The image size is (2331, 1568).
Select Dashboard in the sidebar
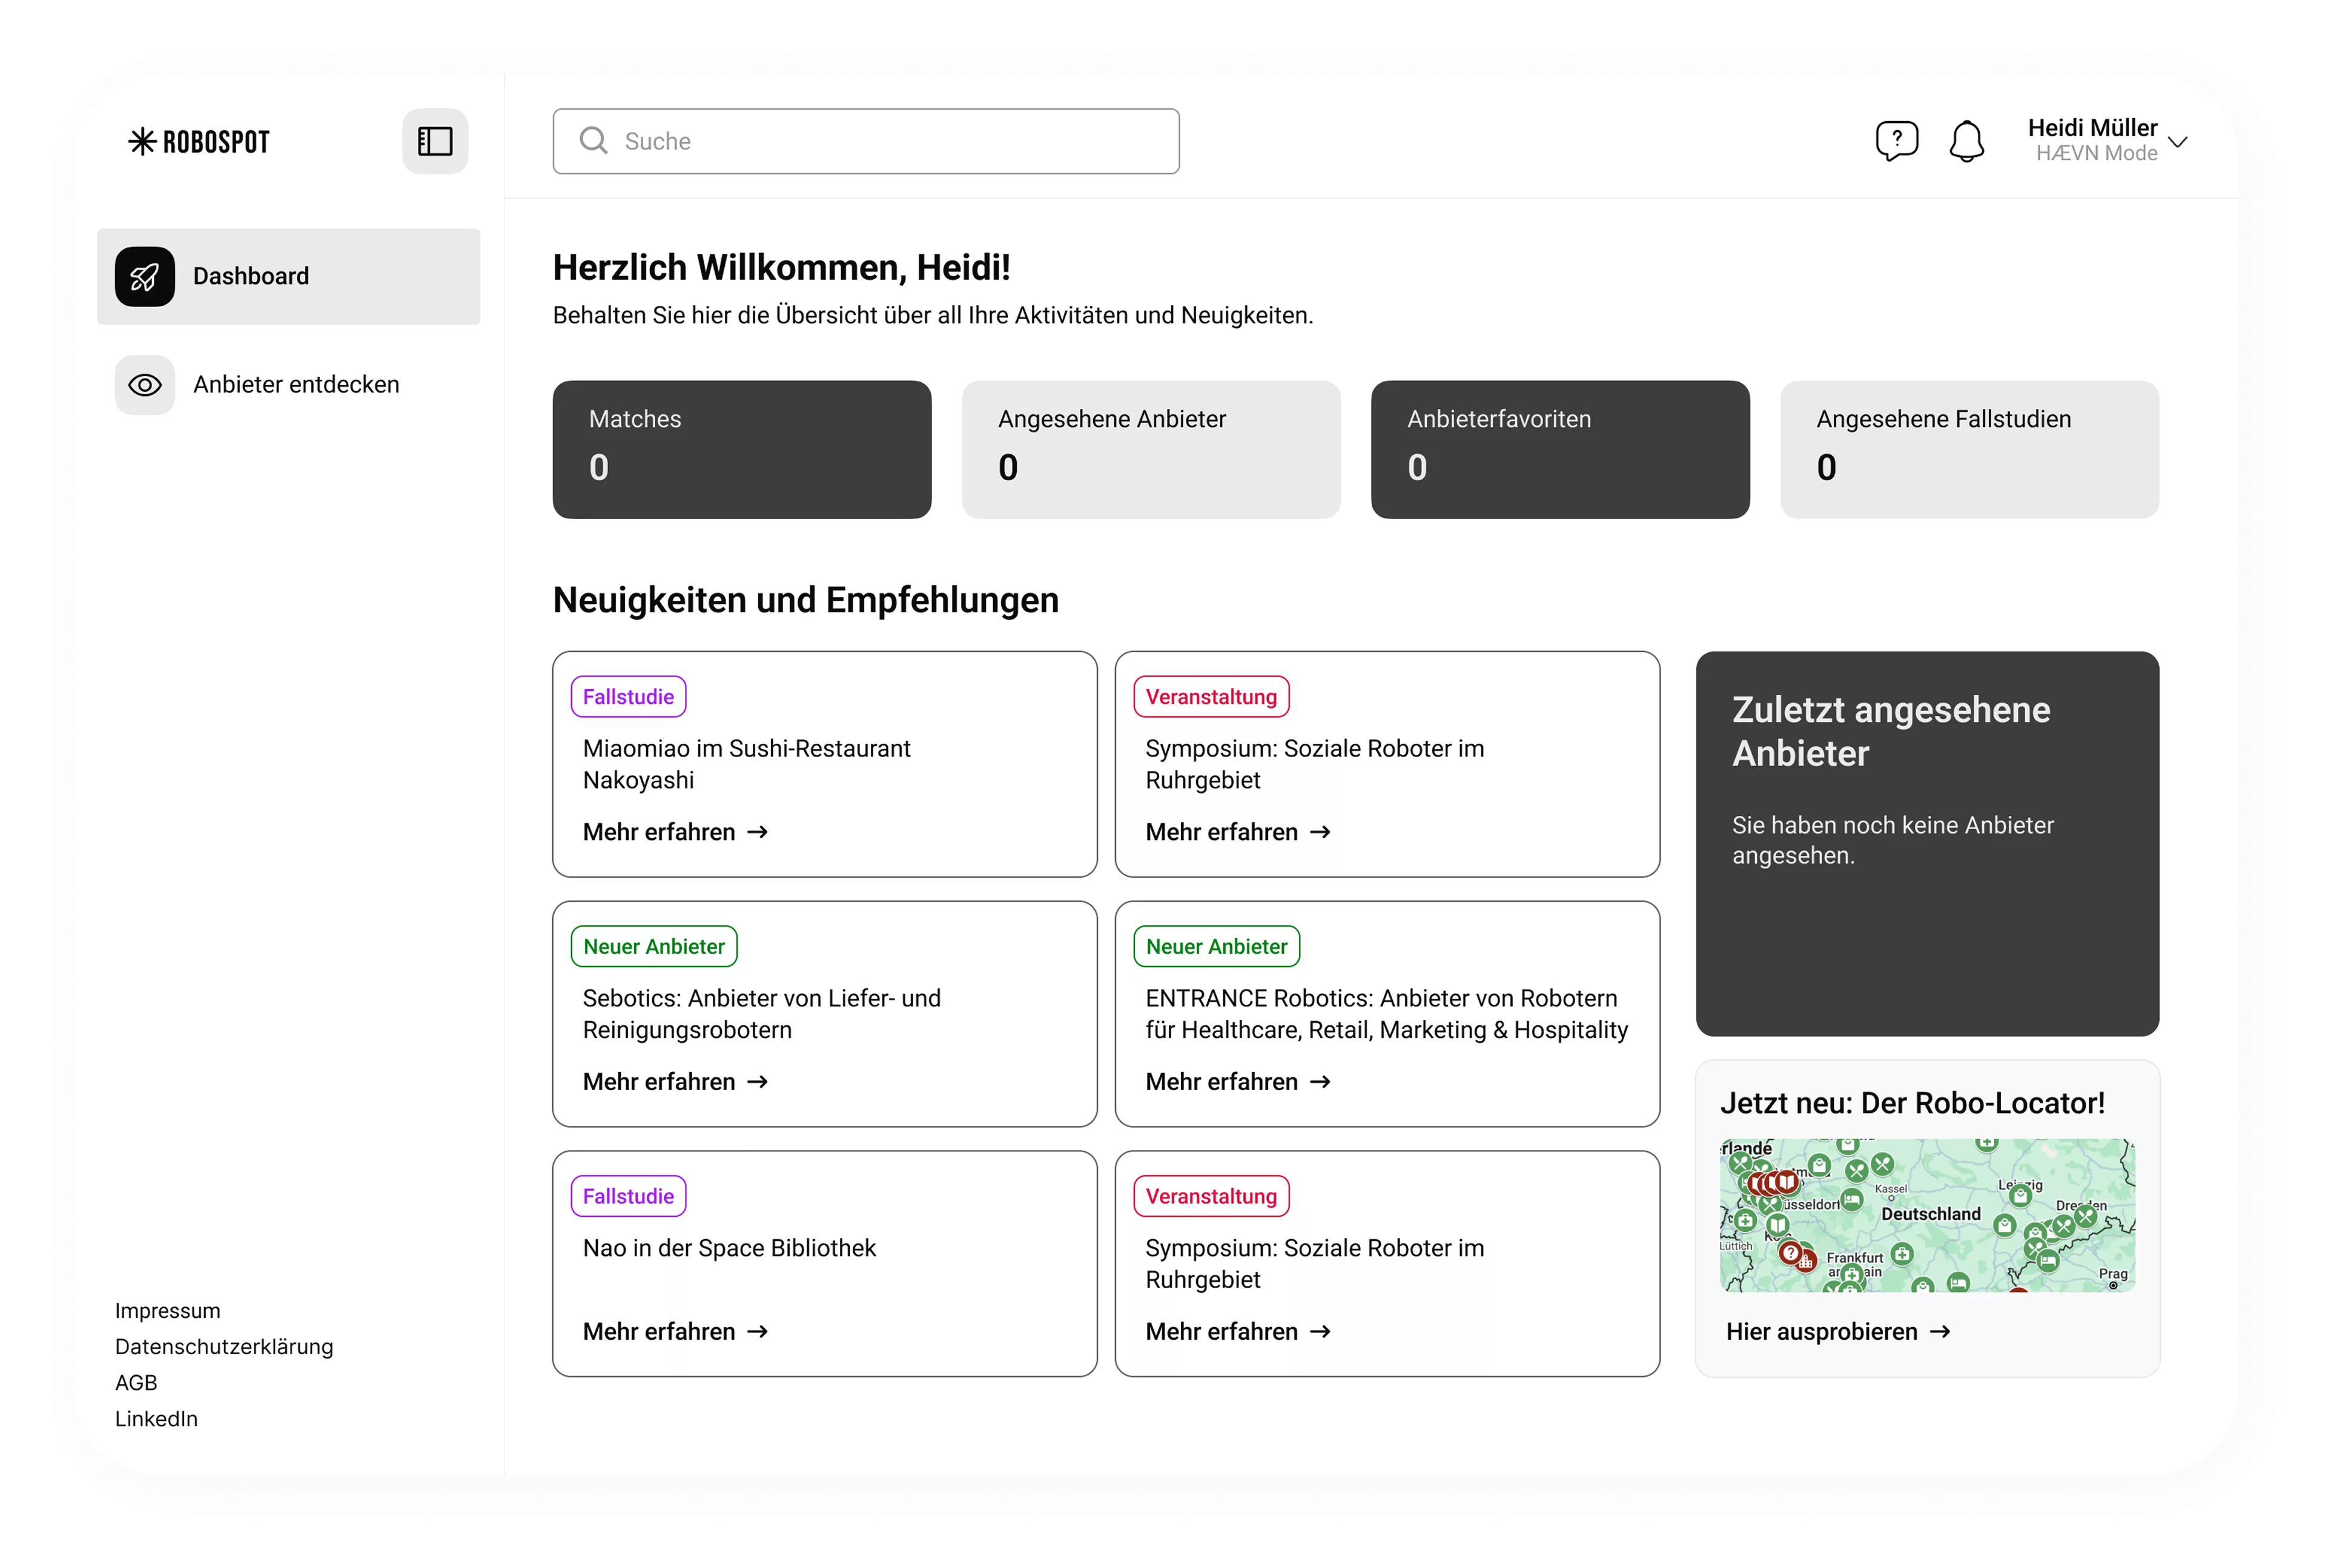(288, 277)
